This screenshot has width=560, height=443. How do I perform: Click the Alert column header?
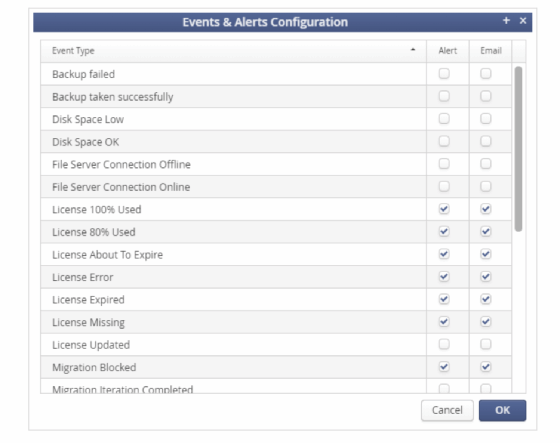[448, 51]
